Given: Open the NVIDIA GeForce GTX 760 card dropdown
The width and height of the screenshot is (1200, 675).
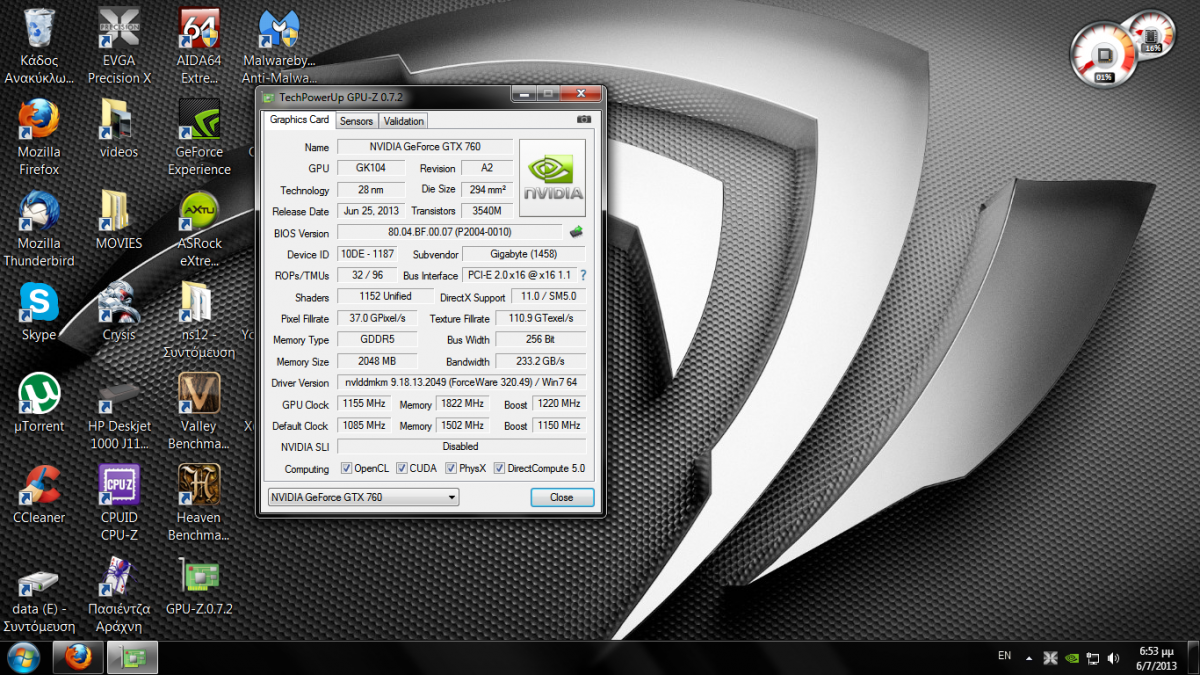Looking at the screenshot, I should [363, 497].
